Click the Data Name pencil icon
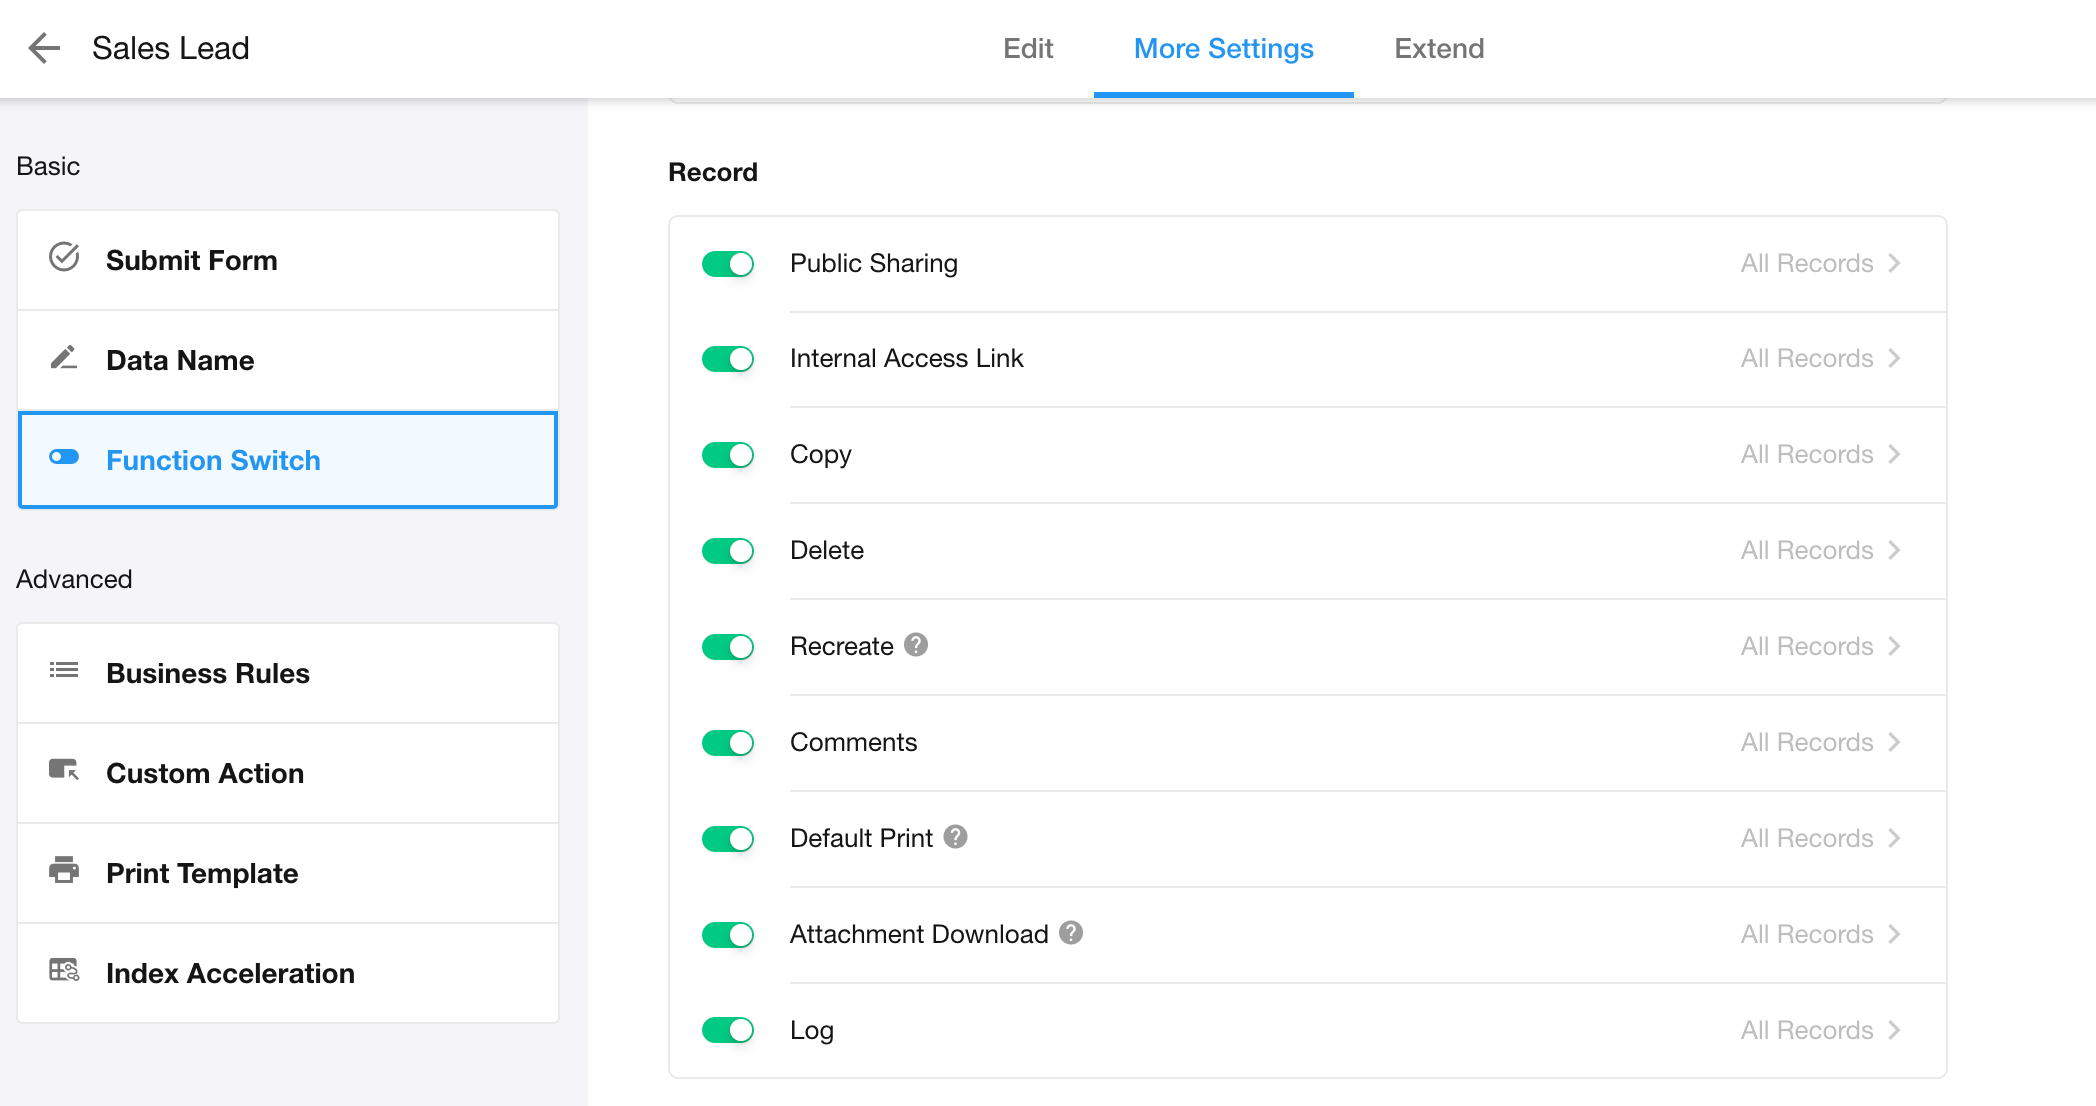This screenshot has width=2096, height=1106. coord(64,358)
